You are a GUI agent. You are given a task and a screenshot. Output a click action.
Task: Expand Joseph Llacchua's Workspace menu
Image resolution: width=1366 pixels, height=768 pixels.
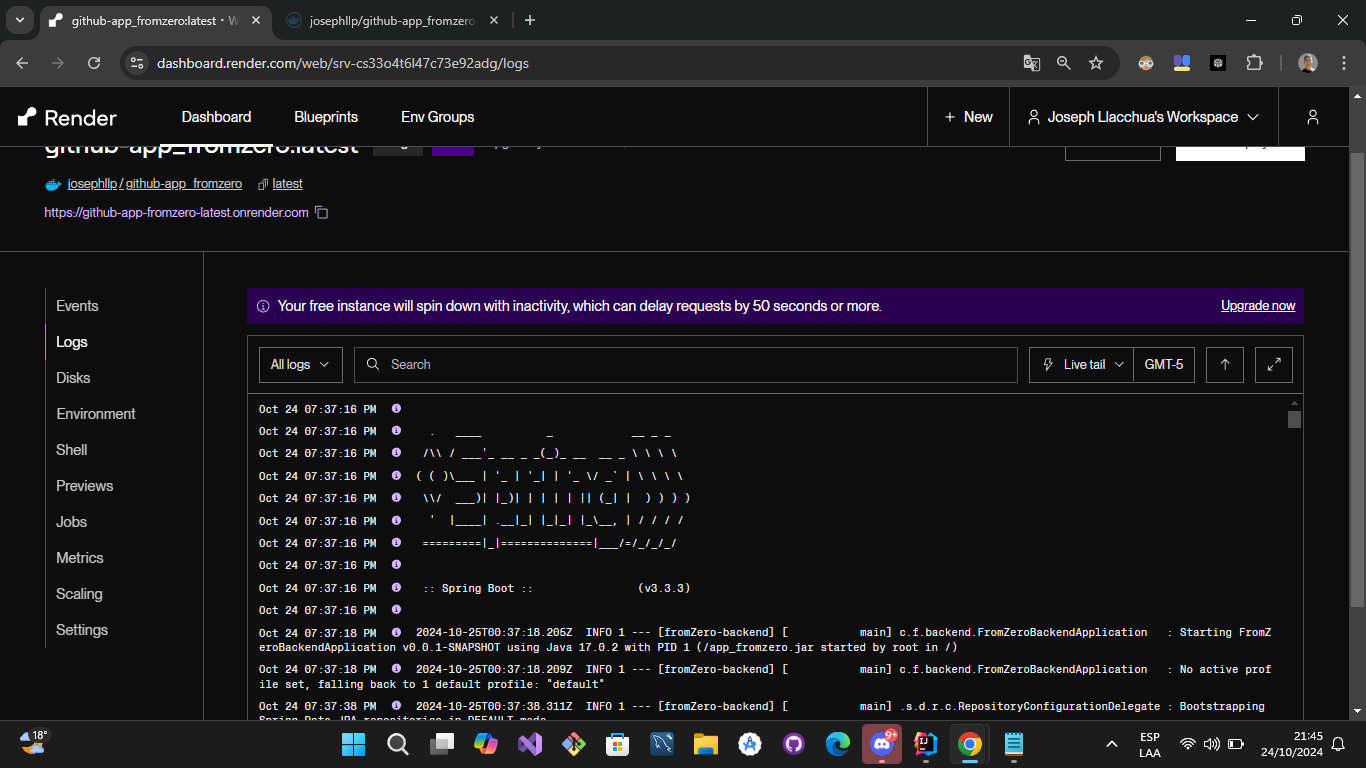pyautogui.click(x=1142, y=117)
